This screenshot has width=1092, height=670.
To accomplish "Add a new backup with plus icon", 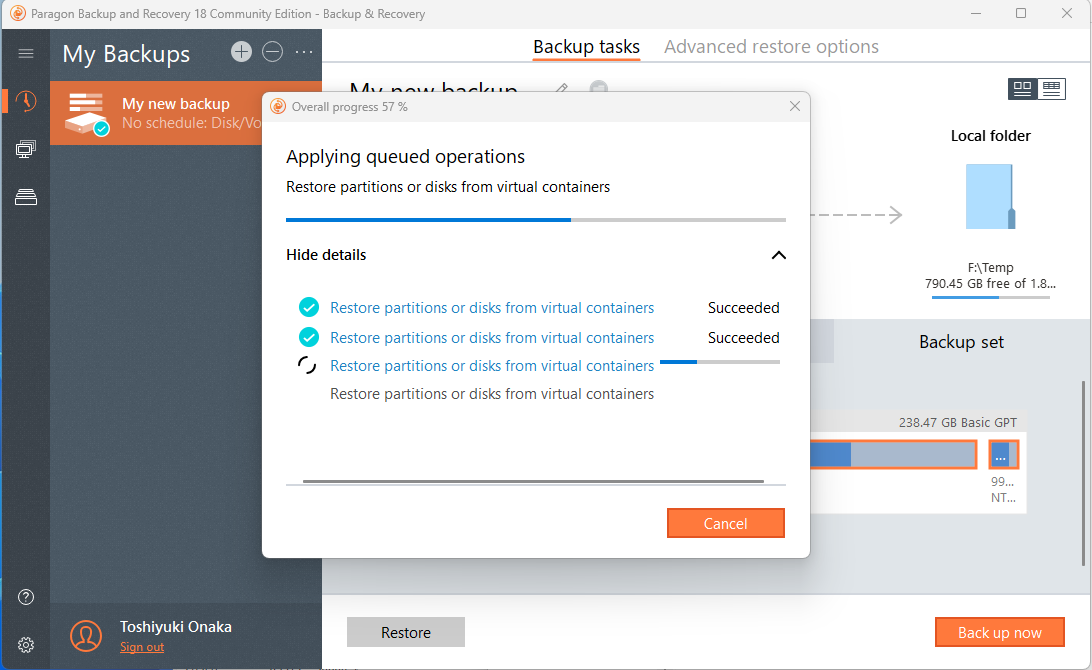I will [x=241, y=52].
